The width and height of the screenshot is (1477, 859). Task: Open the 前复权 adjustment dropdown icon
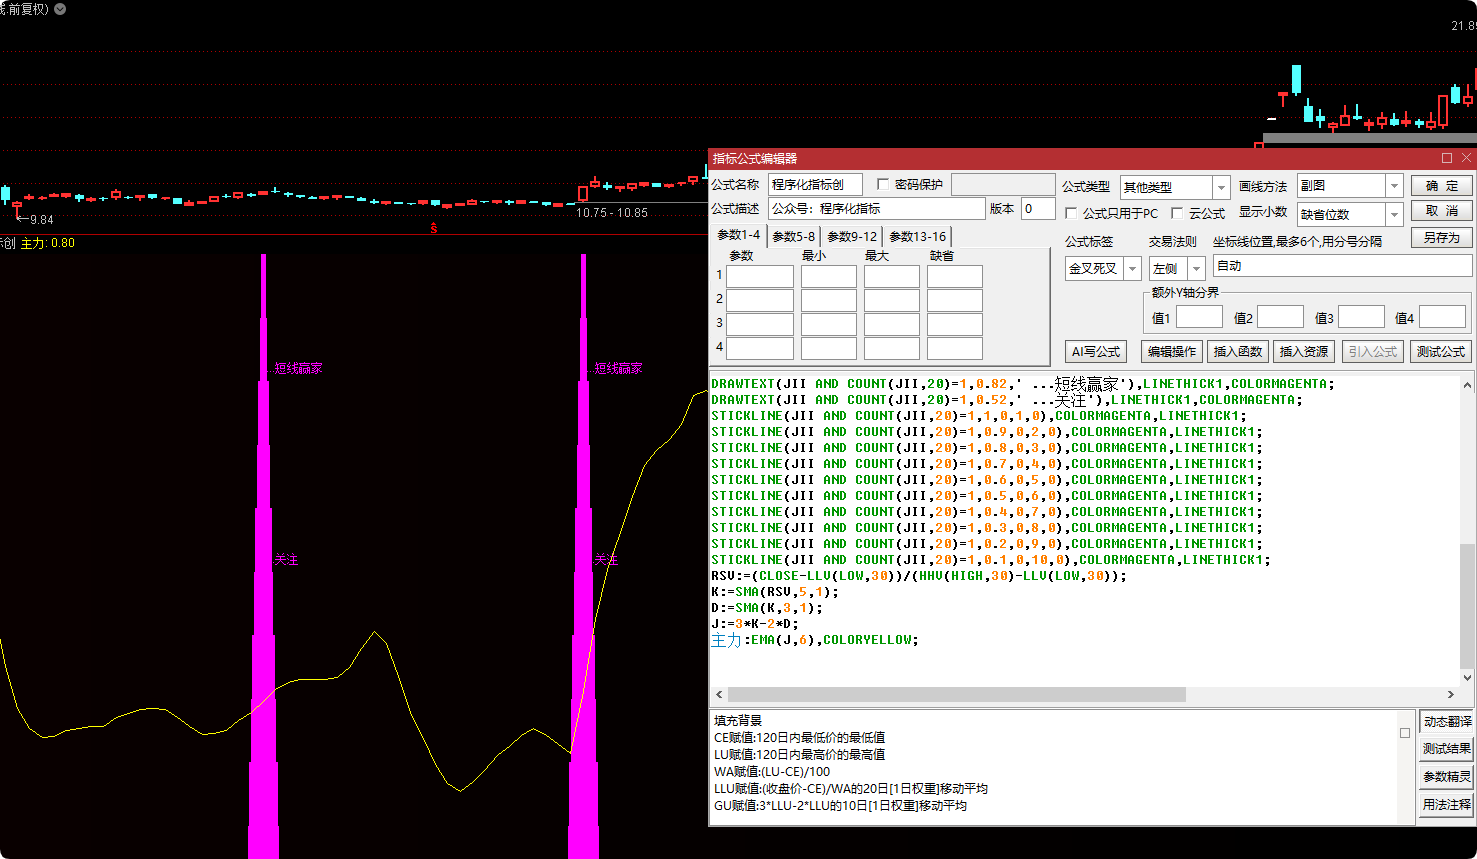click(x=60, y=9)
